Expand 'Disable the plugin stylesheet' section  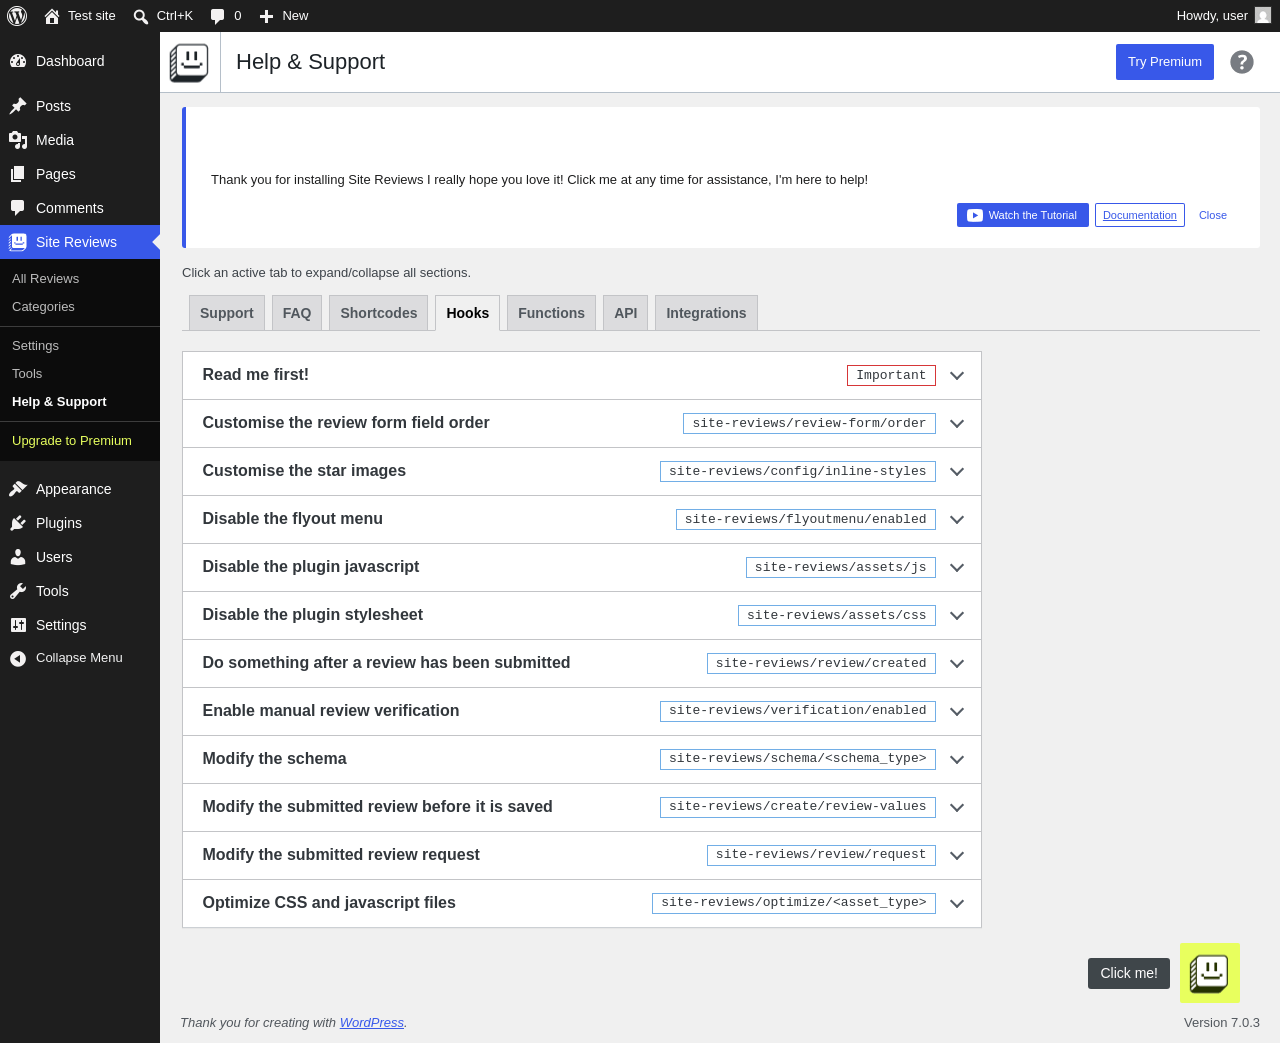(582, 615)
